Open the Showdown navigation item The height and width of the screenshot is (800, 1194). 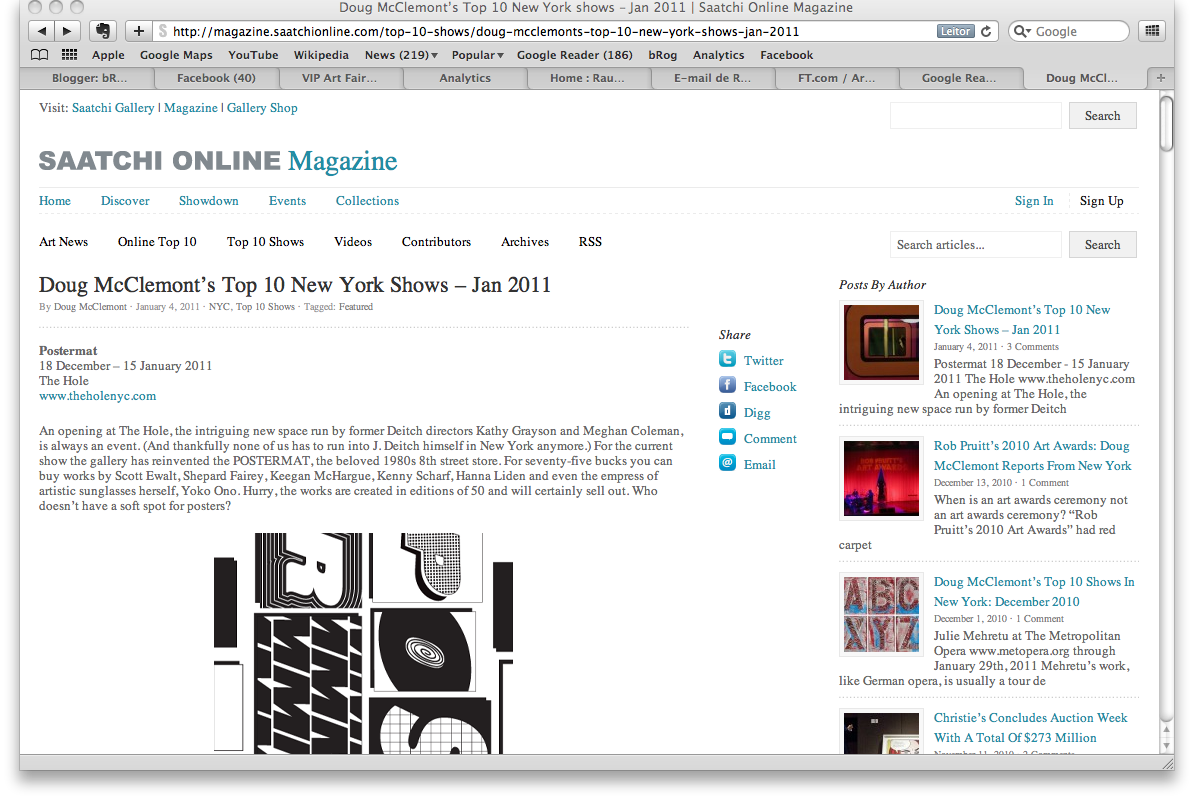209,201
